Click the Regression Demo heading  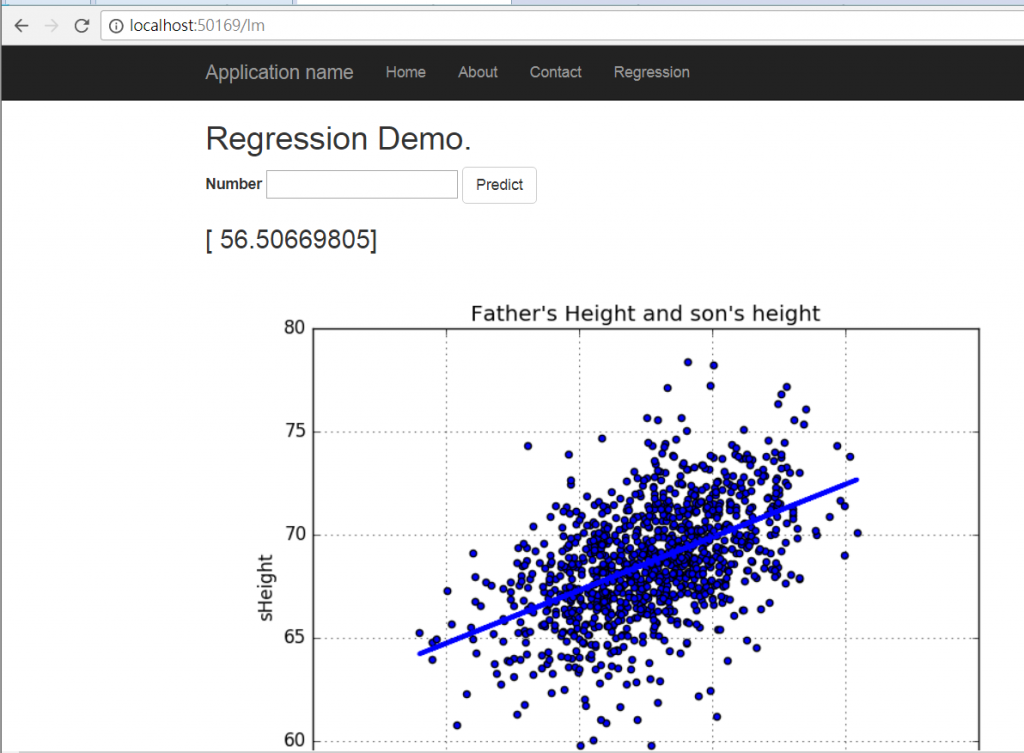(338, 138)
